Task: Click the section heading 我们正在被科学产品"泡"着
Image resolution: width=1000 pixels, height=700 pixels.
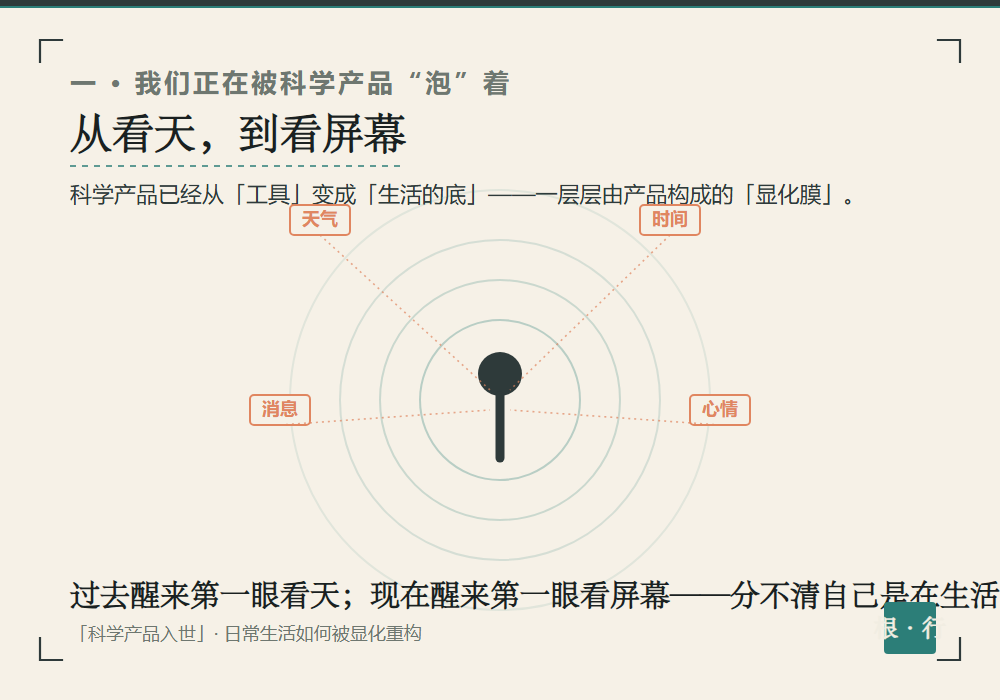Action: (x=290, y=84)
